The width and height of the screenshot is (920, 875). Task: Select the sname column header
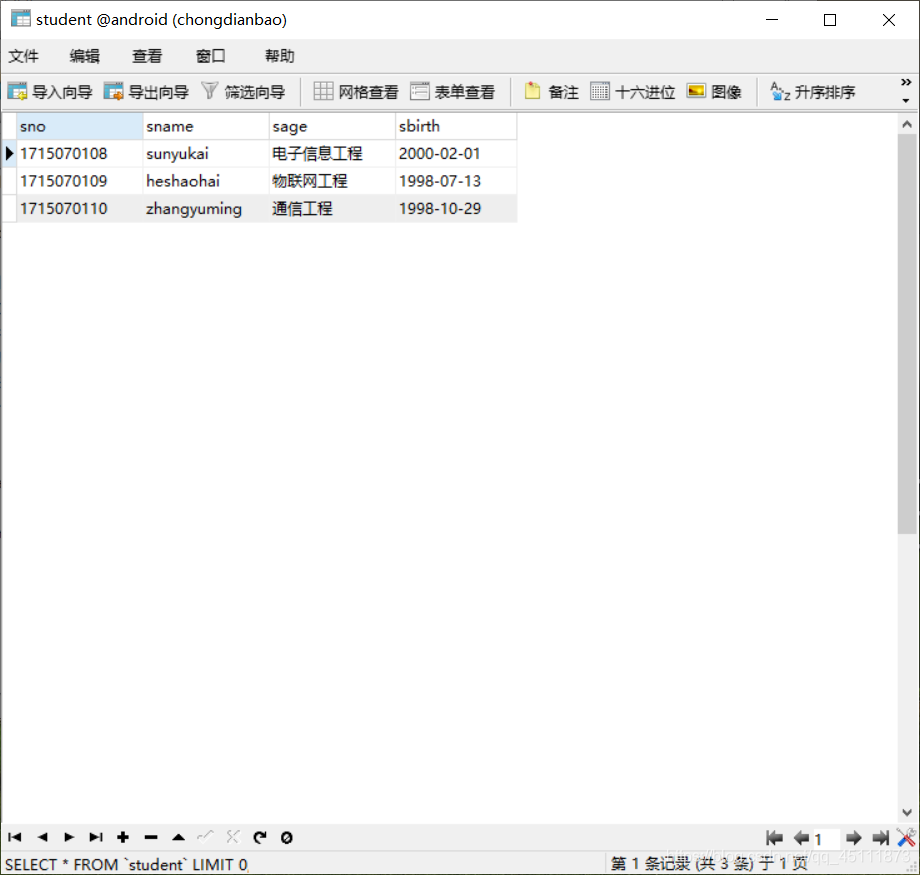click(206, 126)
